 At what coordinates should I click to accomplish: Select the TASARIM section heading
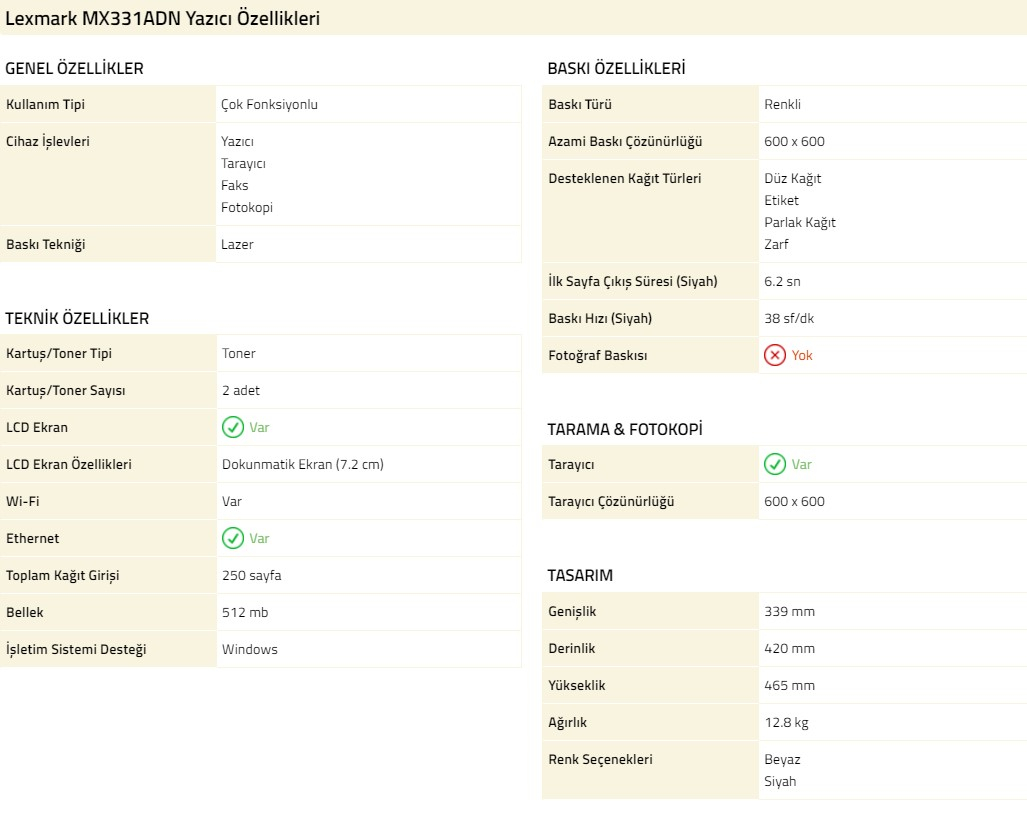coord(580,576)
